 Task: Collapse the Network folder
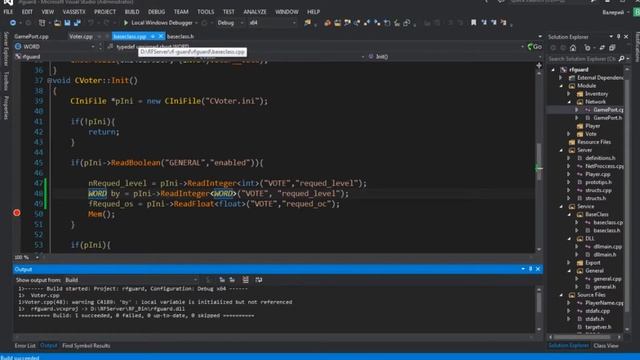coord(569,102)
